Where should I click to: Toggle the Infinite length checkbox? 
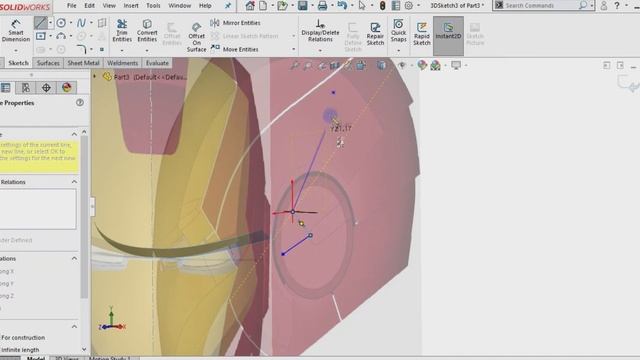pos(20,350)
